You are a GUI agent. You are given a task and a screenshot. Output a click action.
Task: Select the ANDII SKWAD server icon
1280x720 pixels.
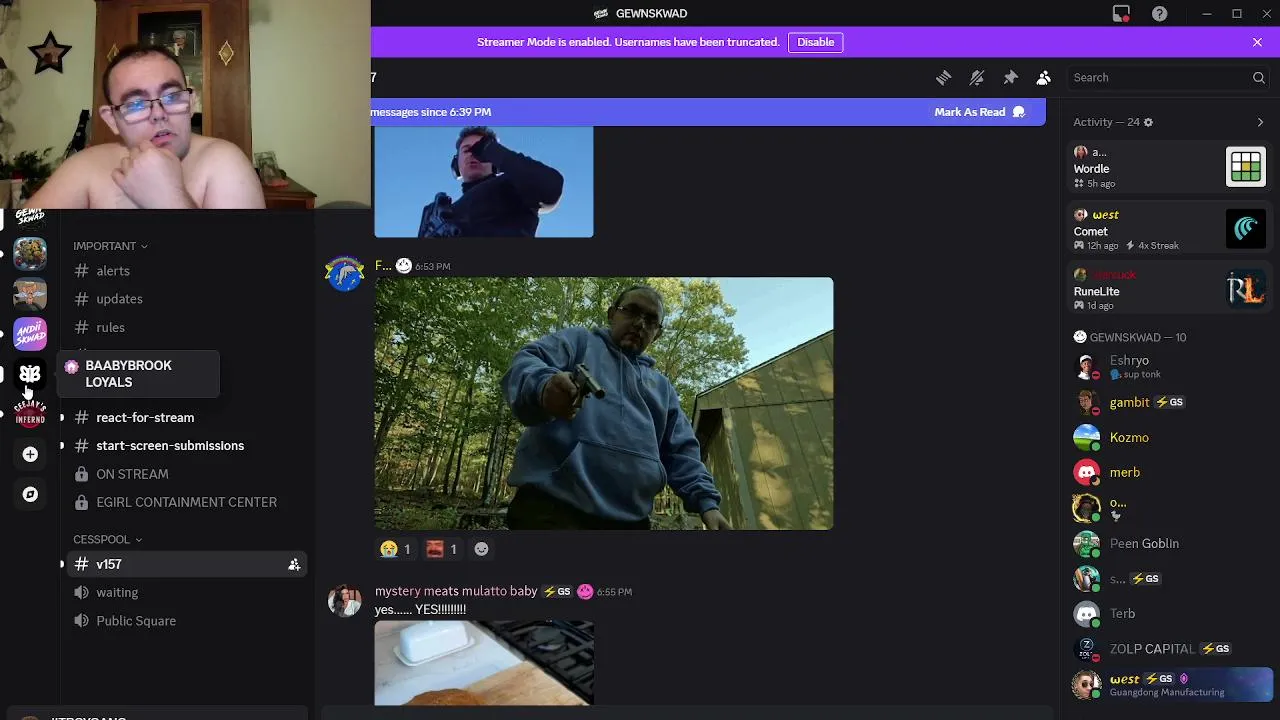(x=30, y=333)
